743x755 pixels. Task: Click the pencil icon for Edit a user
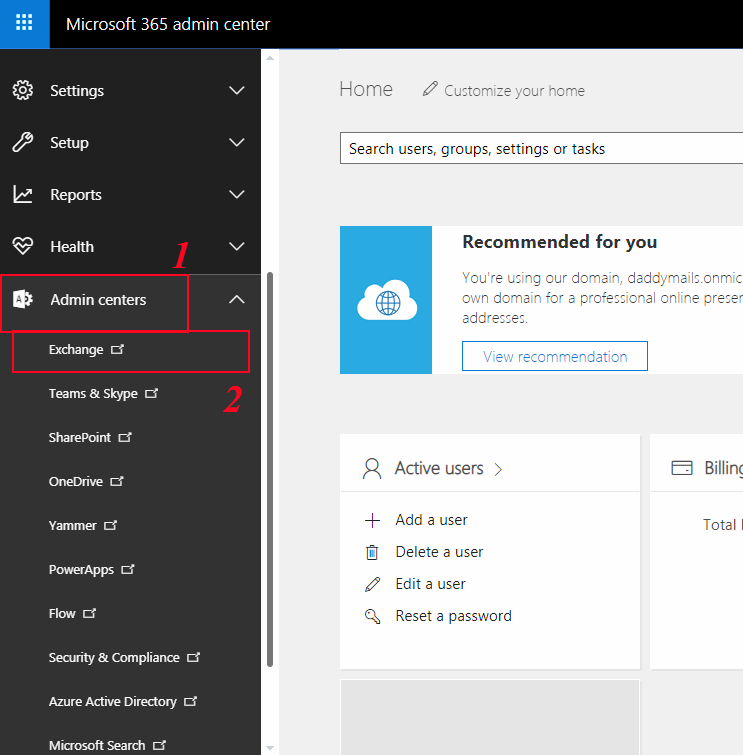372,584
